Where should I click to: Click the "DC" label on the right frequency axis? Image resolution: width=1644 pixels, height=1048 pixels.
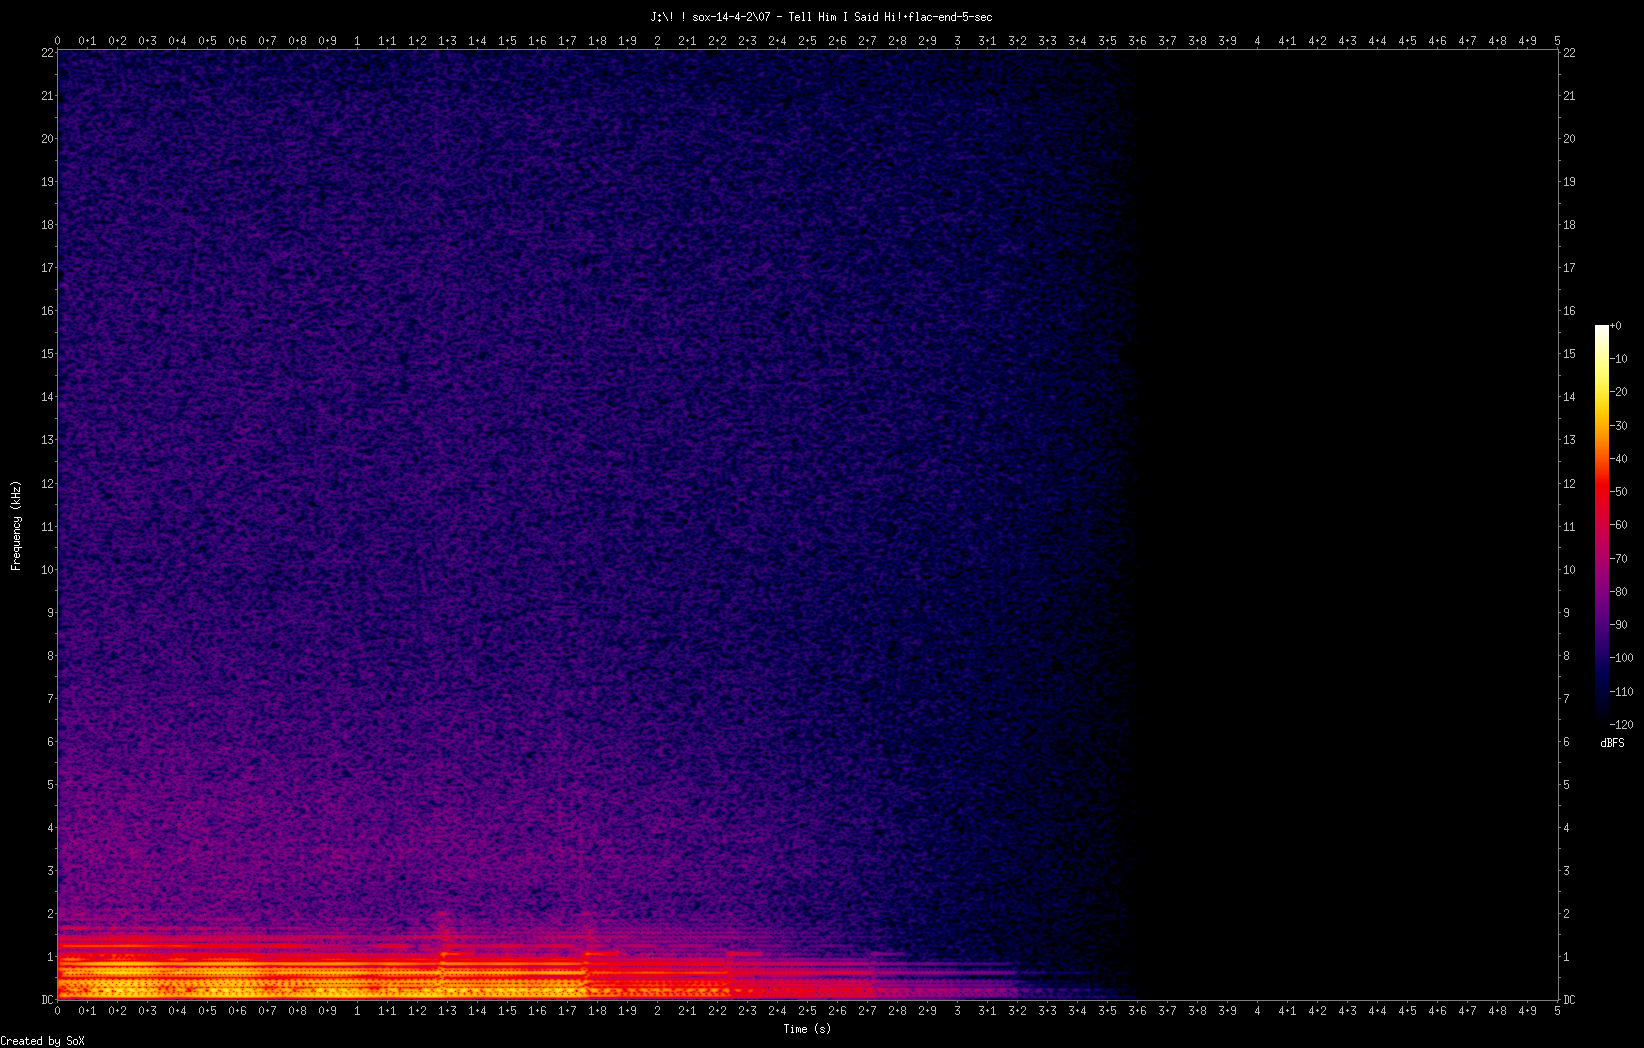(1570, 1000)
